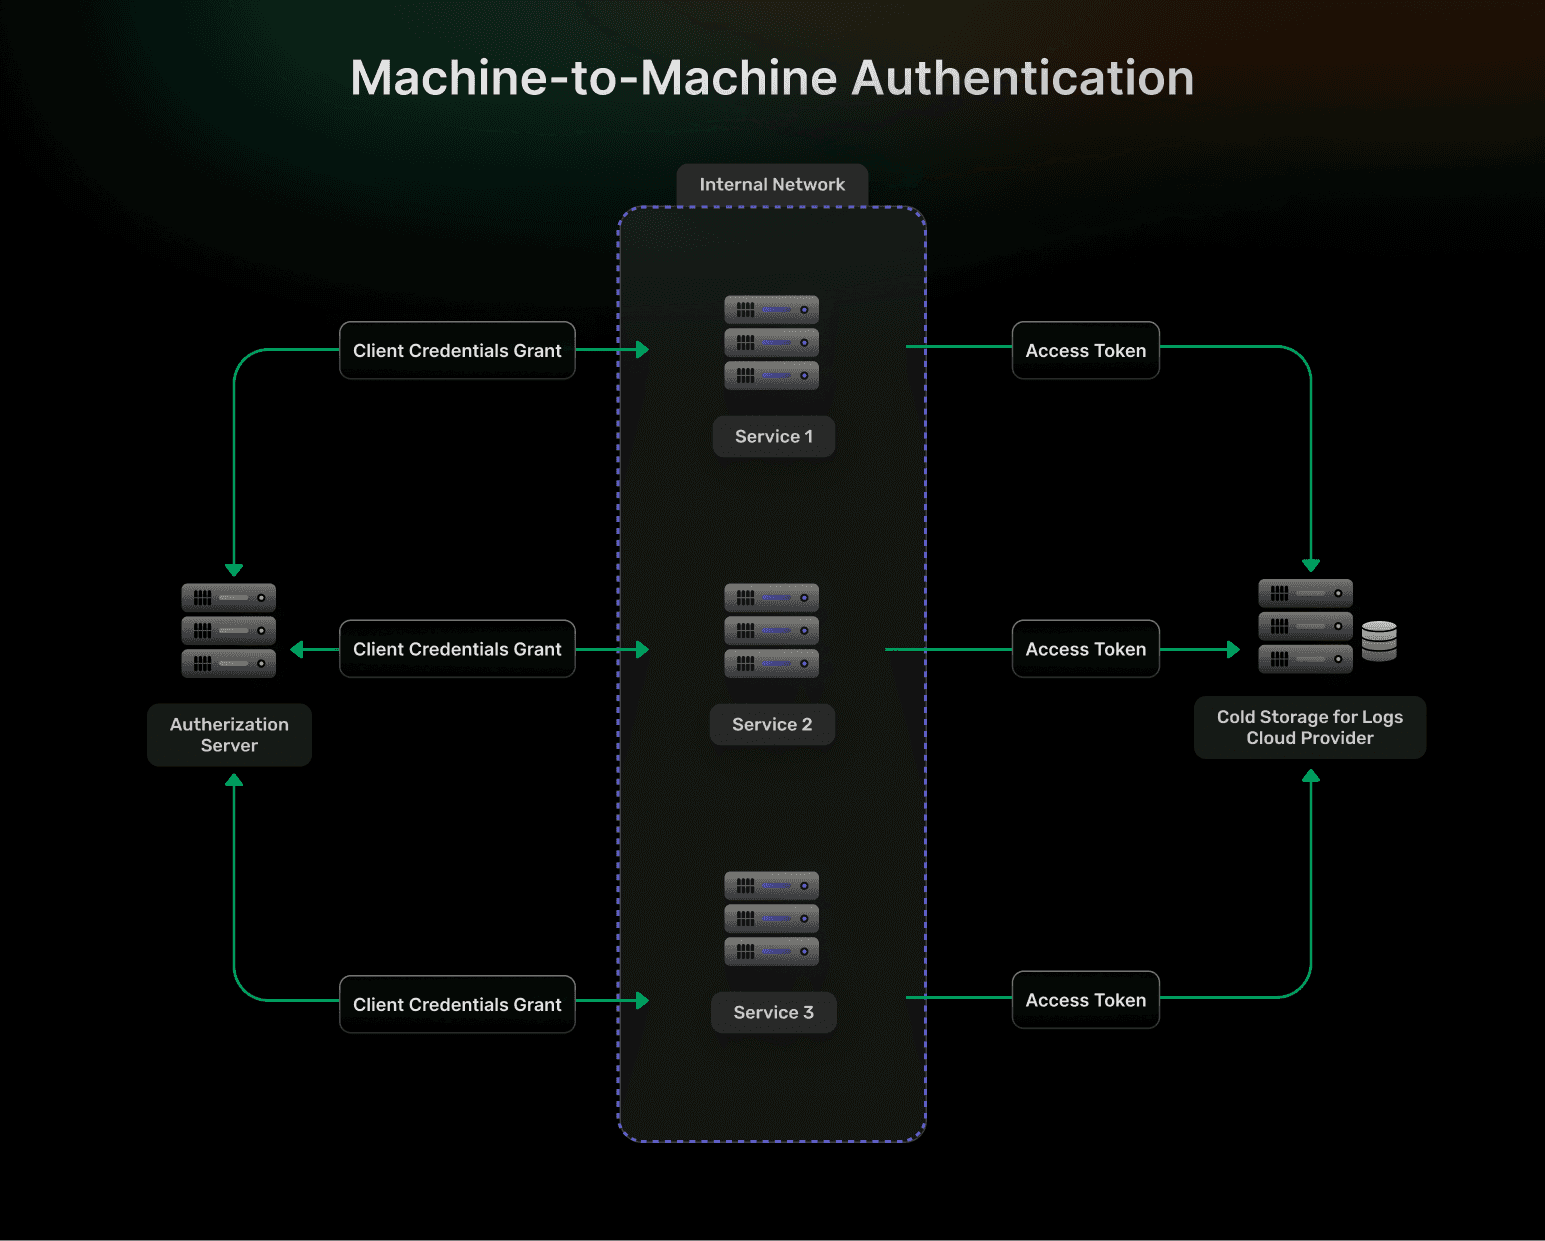
Task: Click the left-pointing arrowhead beside the Autherization Server icon
Action: pyautogui.click(x=297, y=650)
